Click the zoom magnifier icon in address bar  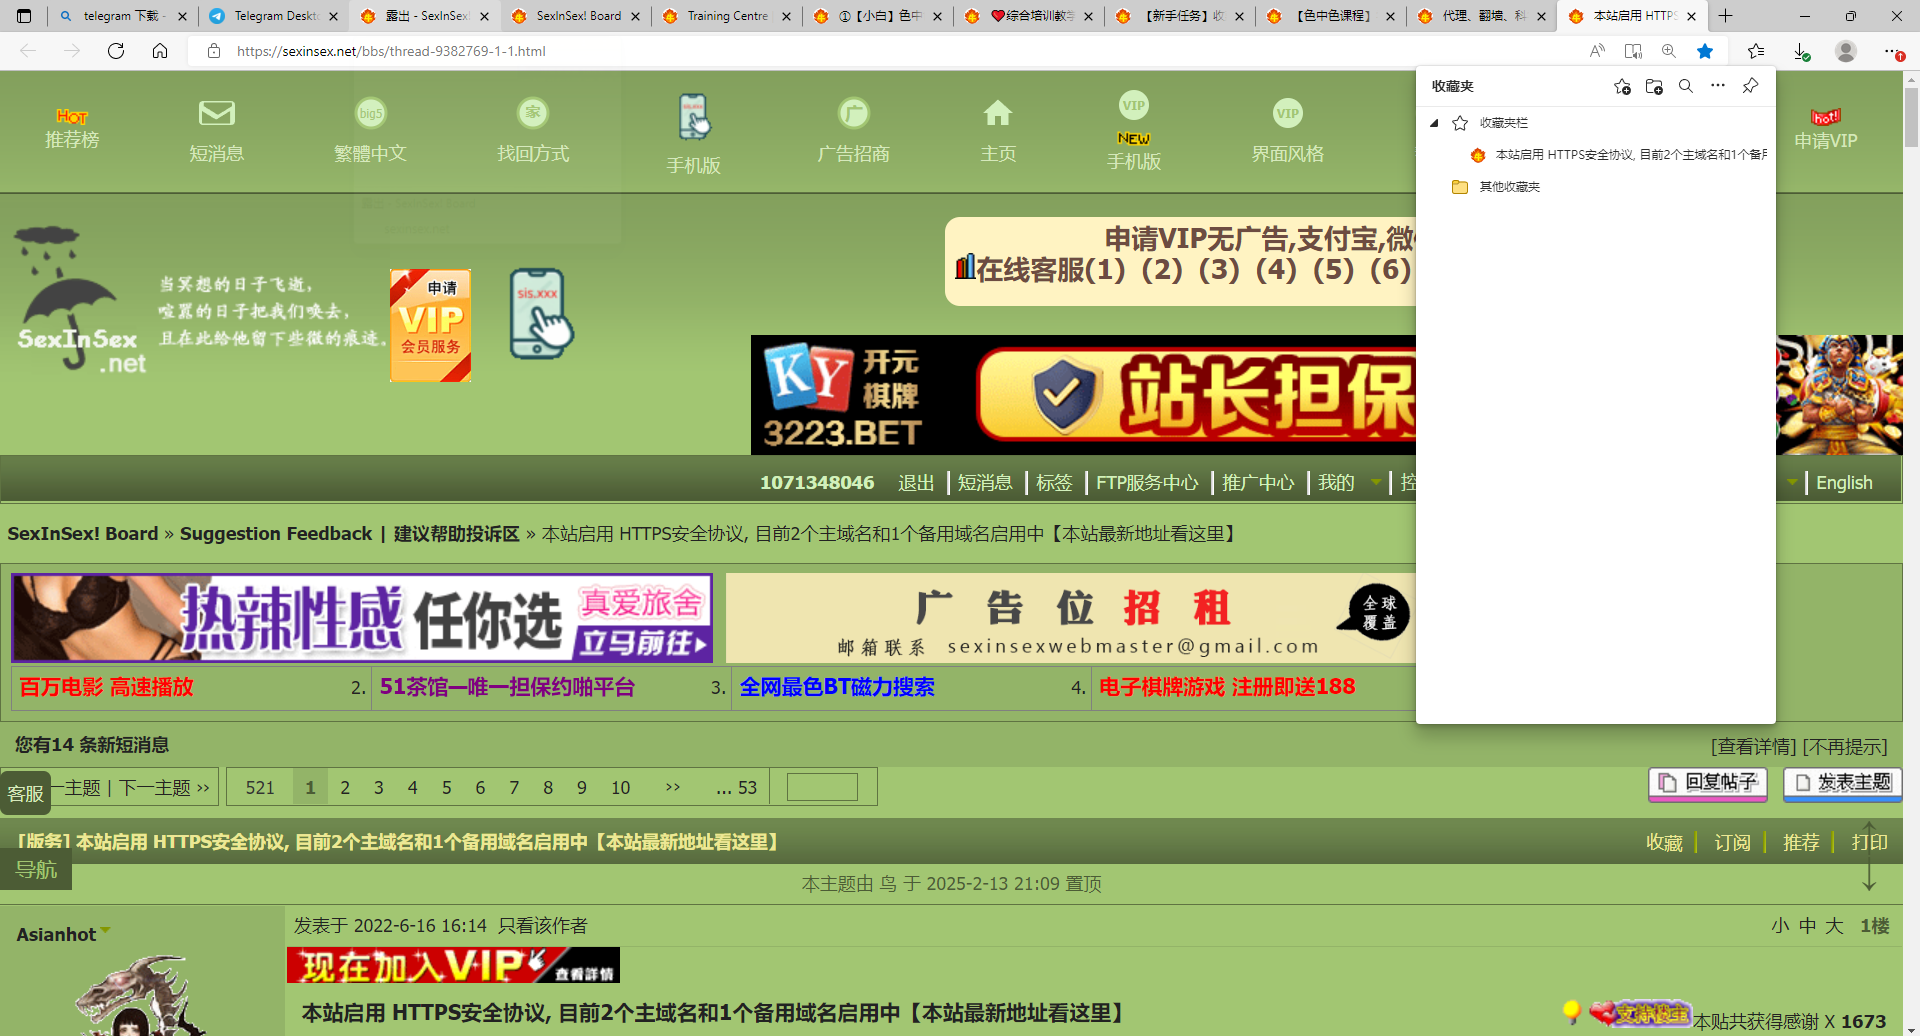pos(1669,51)
